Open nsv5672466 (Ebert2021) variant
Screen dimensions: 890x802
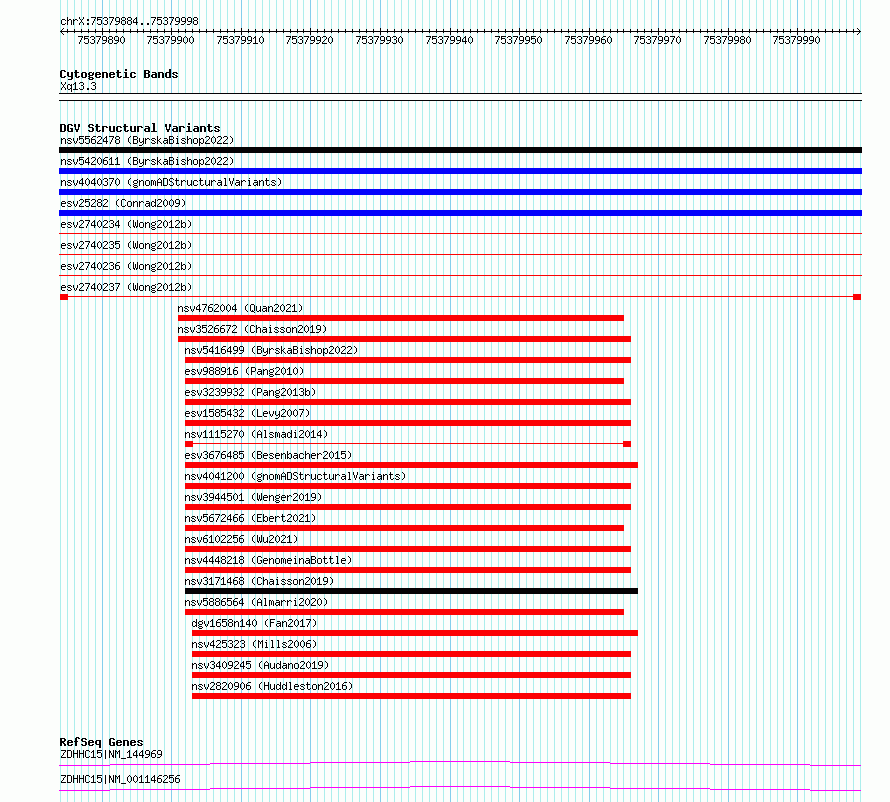(x=250, y=518)
